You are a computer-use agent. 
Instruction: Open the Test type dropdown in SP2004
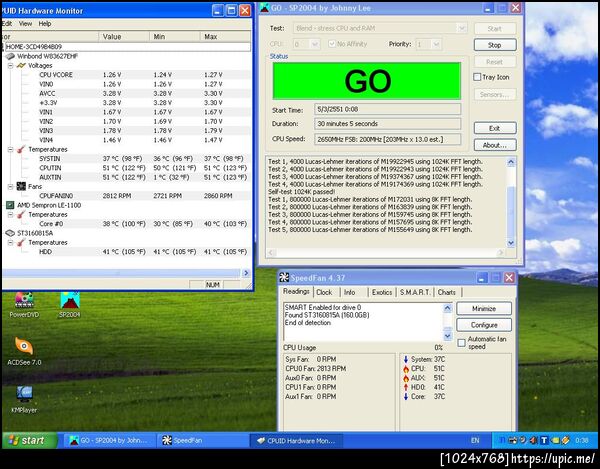(462, 28)
